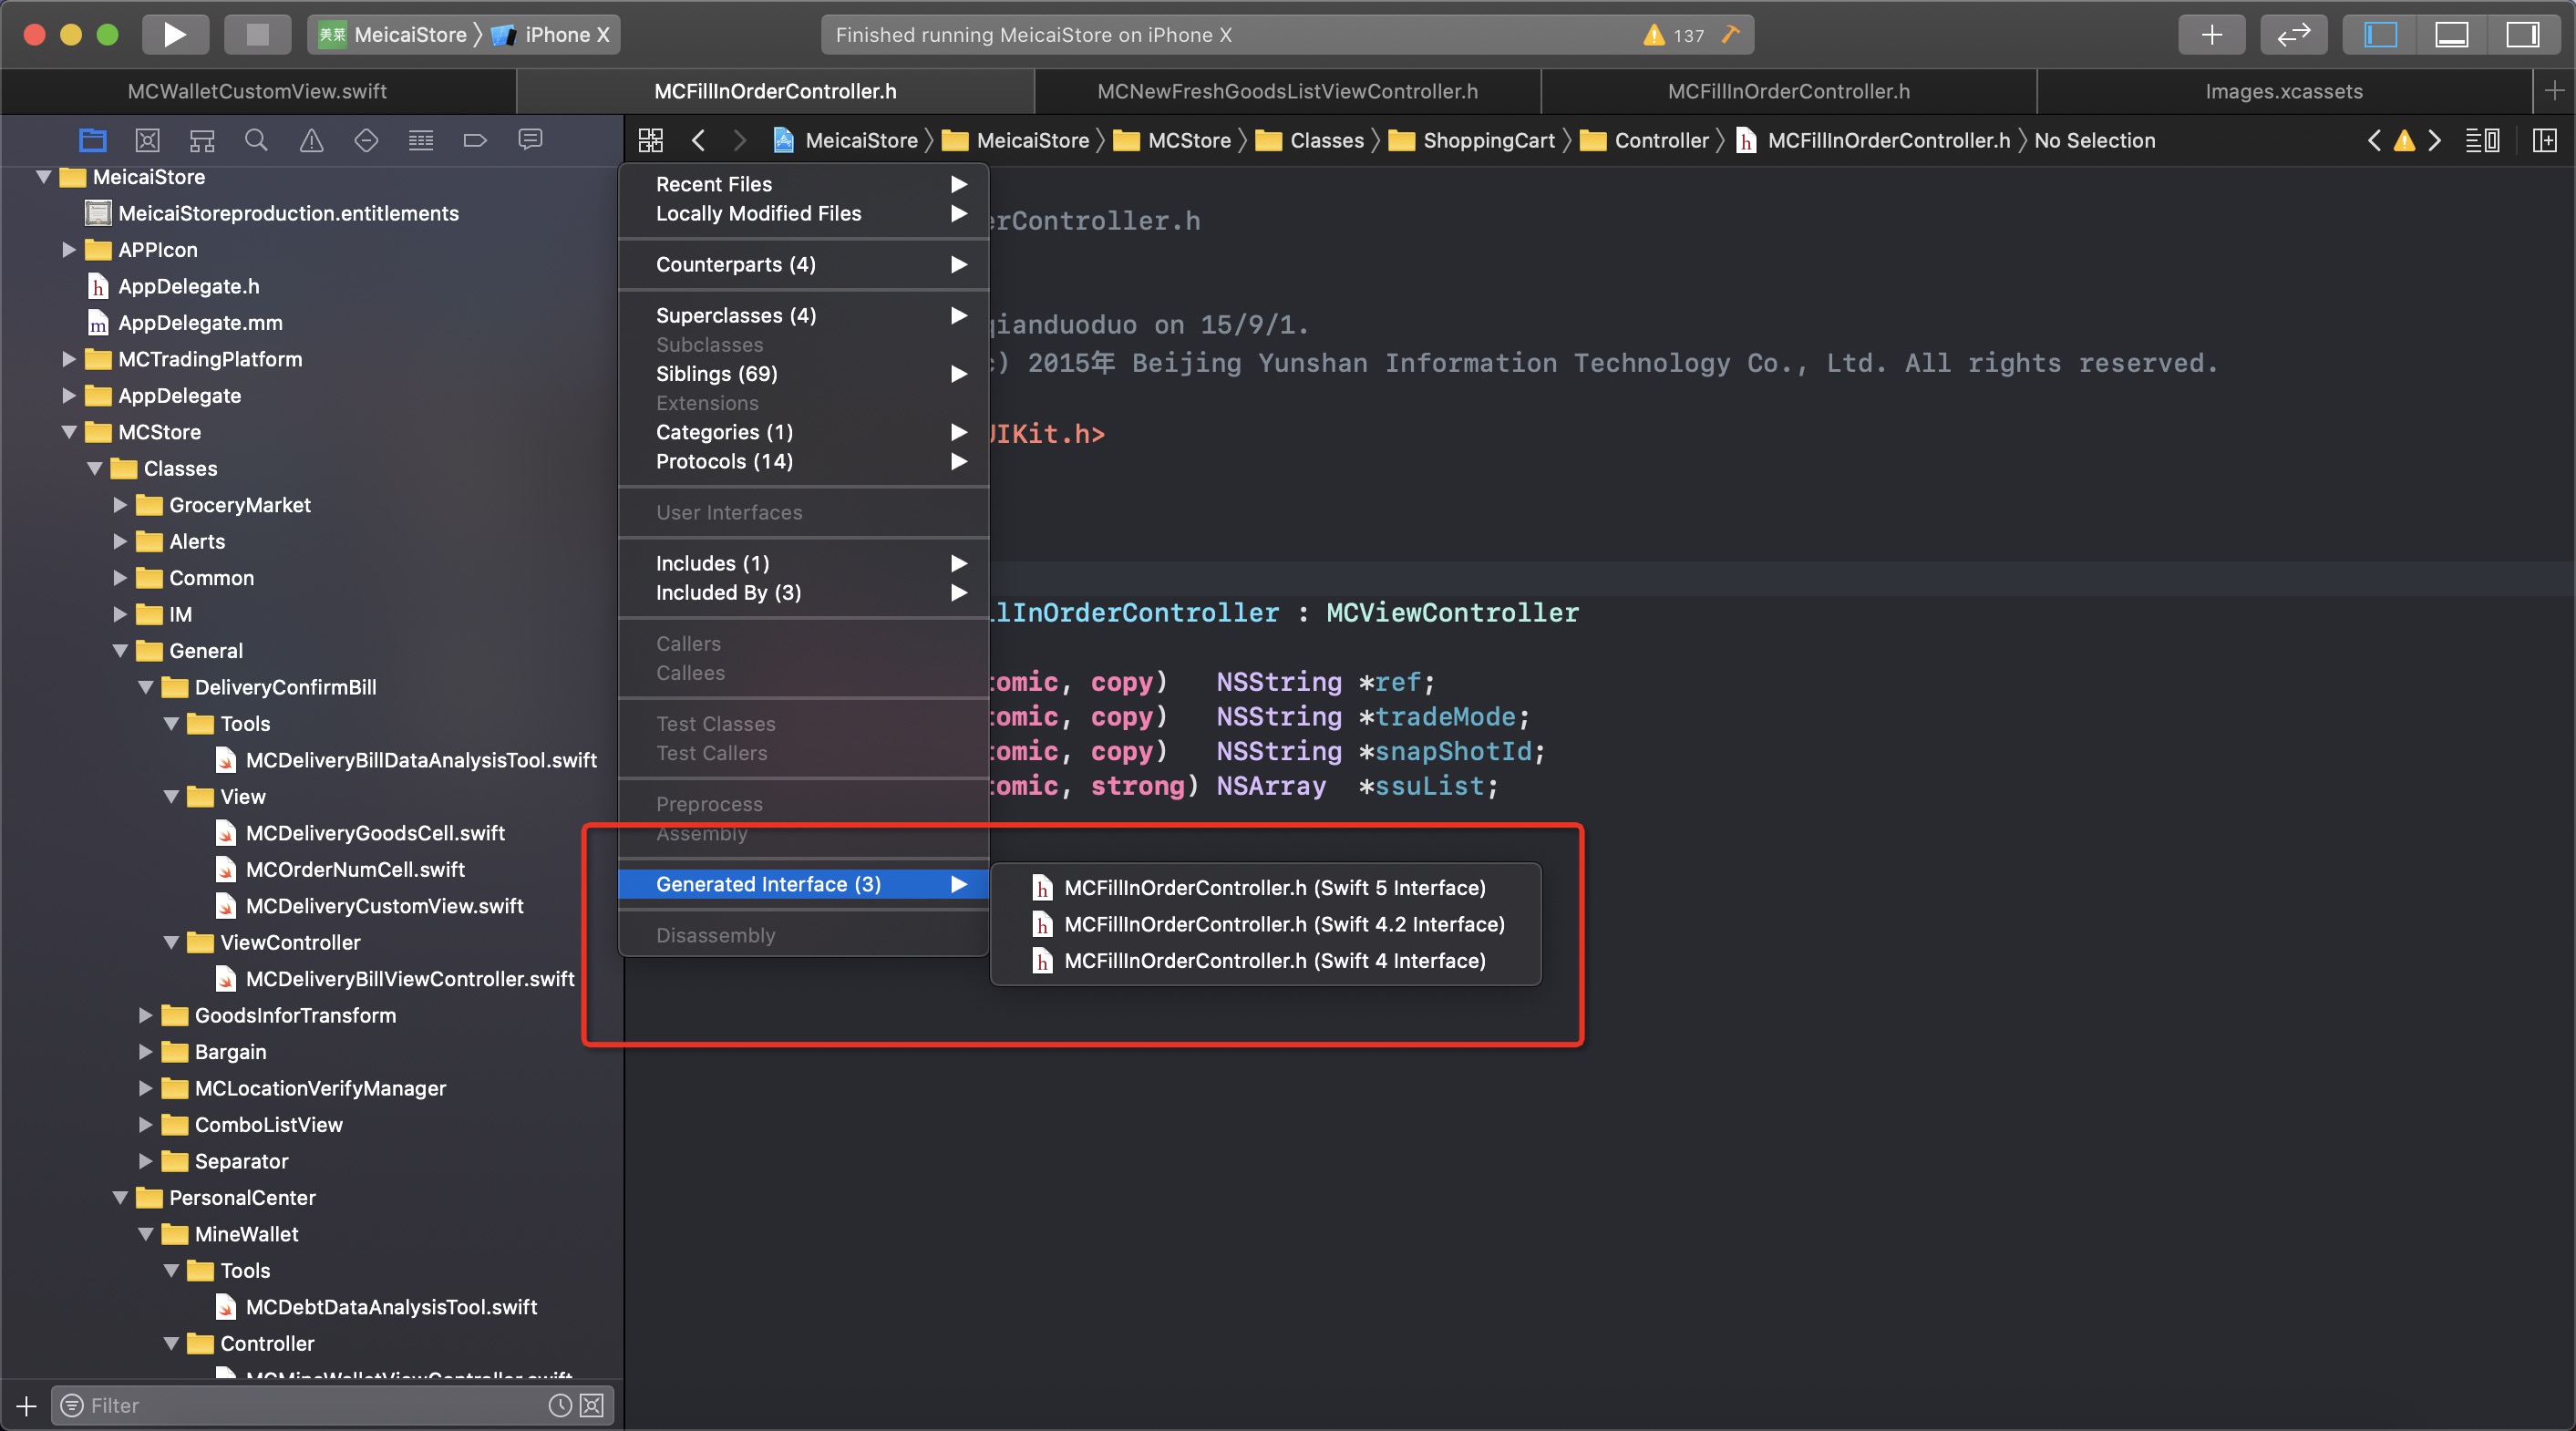Screen dimensions: 2576x1431
Task: Open editor options lines icon
Action: [2483, 140]
